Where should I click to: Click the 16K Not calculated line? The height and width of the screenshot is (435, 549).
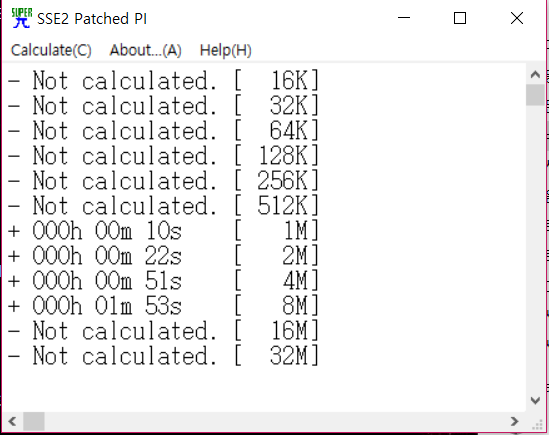pyautogui.click(x=164, y=81)
